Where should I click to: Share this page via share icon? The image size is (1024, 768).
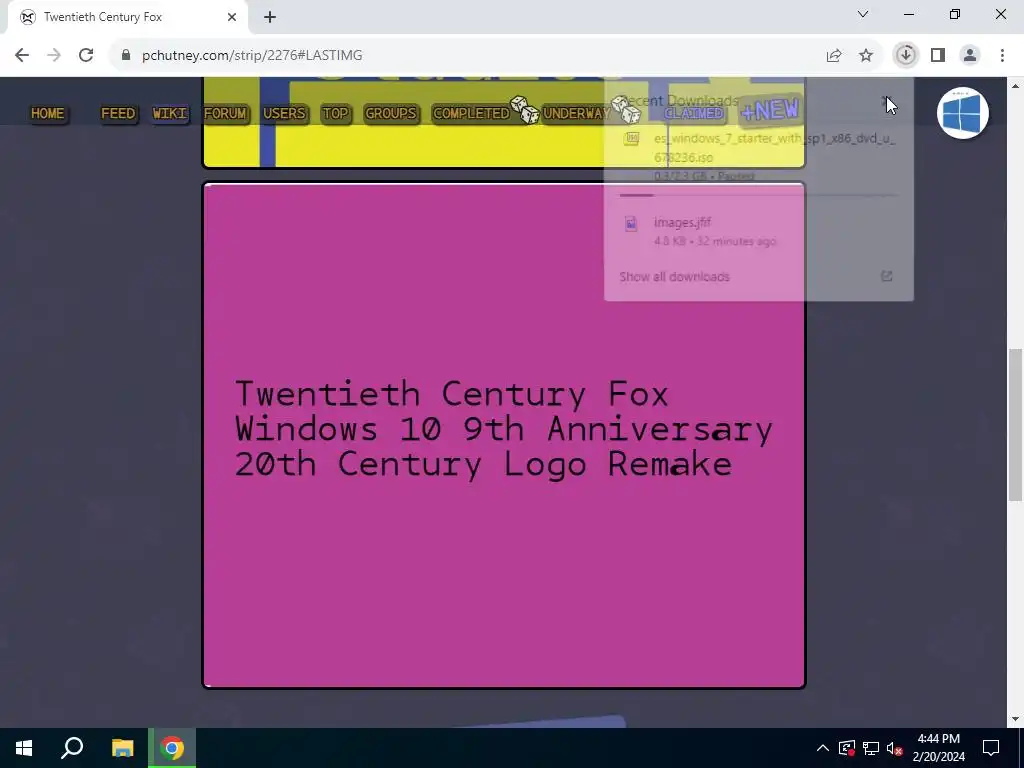coord(834,56)
